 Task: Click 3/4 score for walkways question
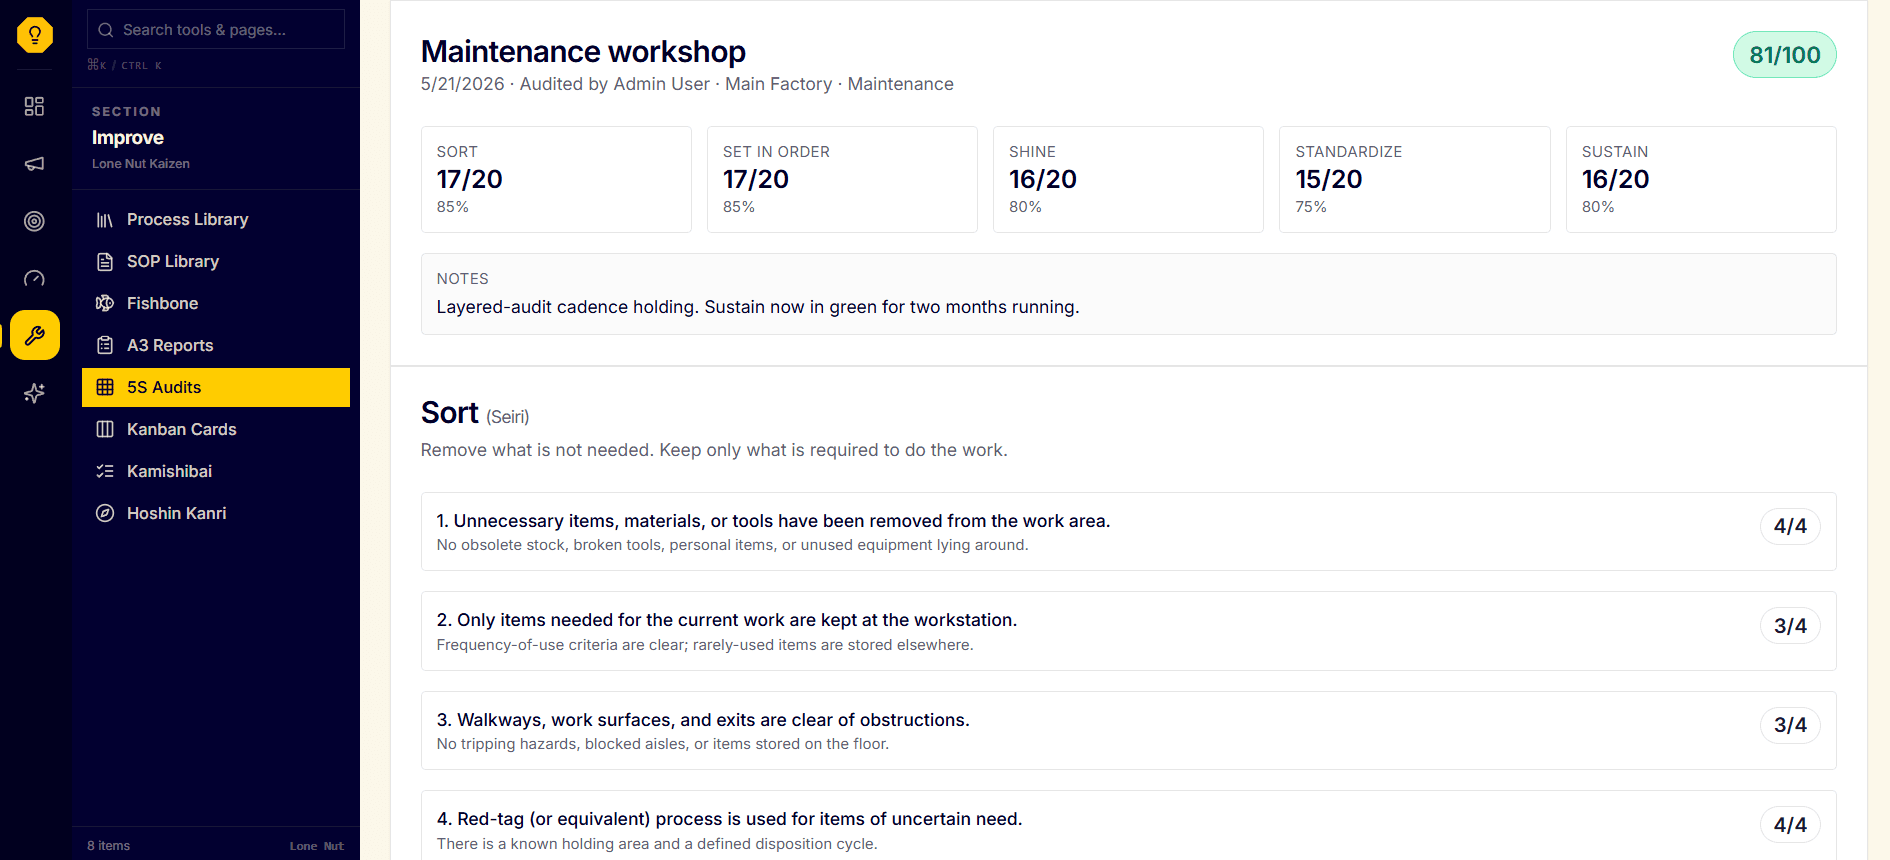click(x=1790, y=725)
